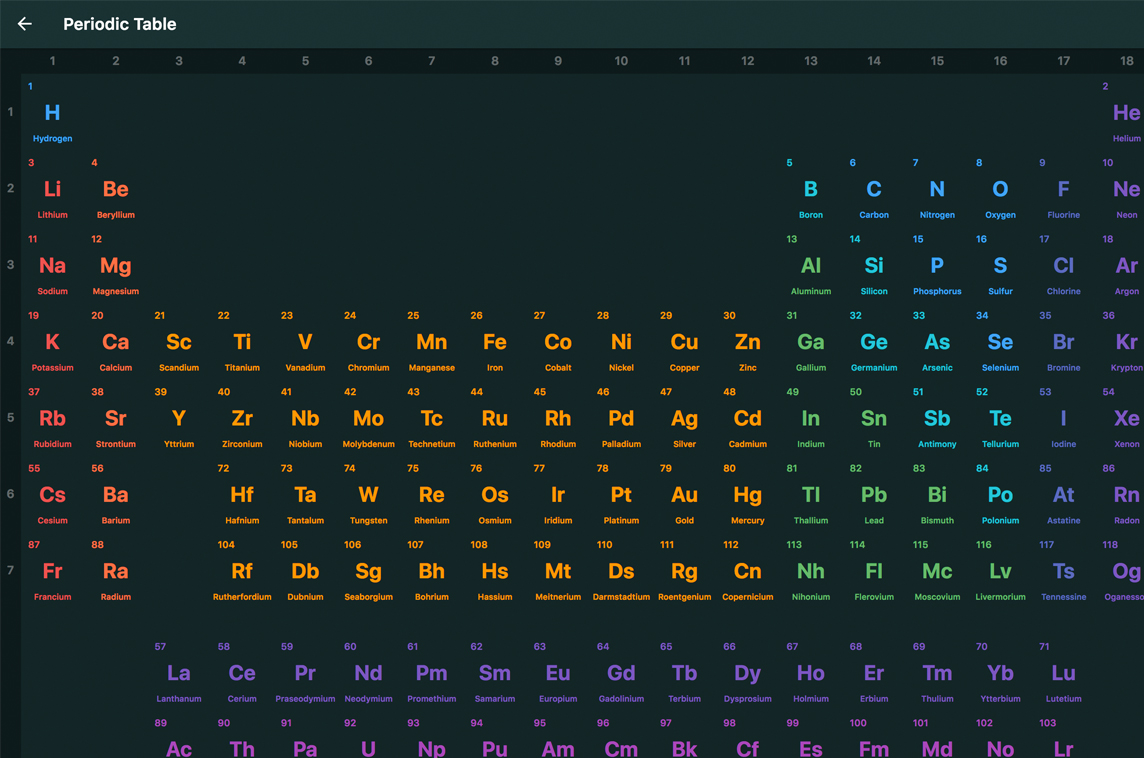The height and width of the screenshot is (758, 1144).
Task: Select the Aluminum element
Action: [811, 266]
